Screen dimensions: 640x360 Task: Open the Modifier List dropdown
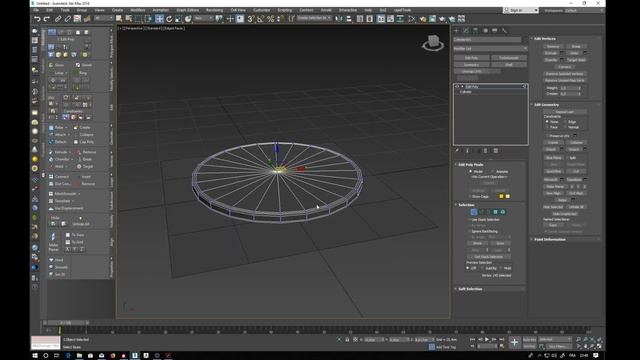point(490,49)
